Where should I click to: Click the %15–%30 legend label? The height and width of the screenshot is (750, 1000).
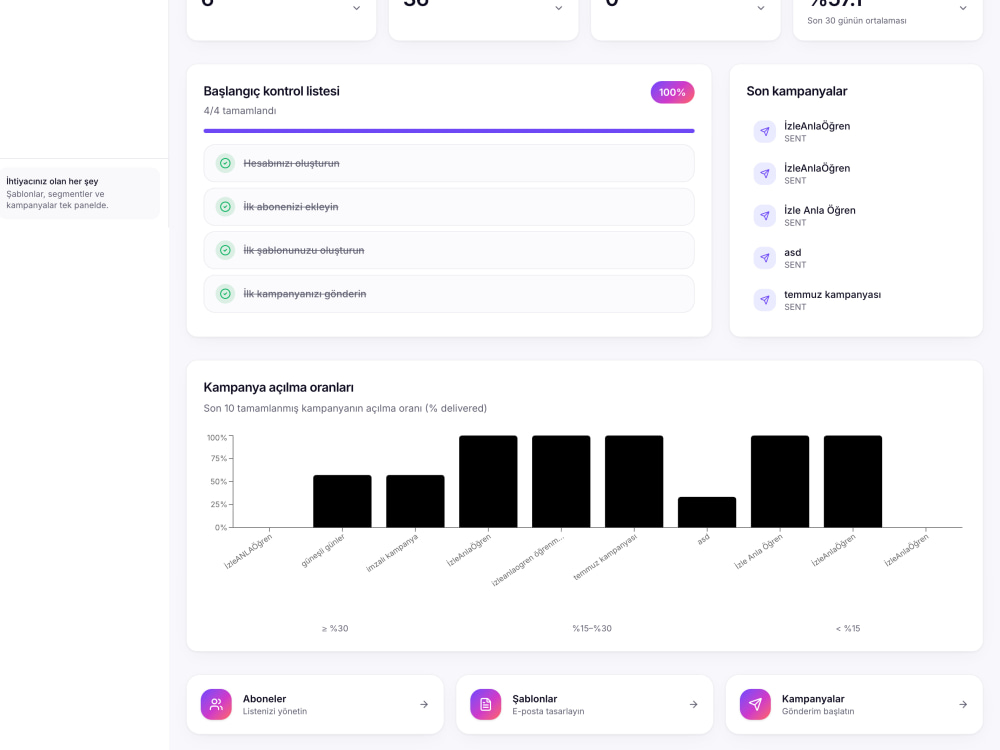[x=592, y=628]
